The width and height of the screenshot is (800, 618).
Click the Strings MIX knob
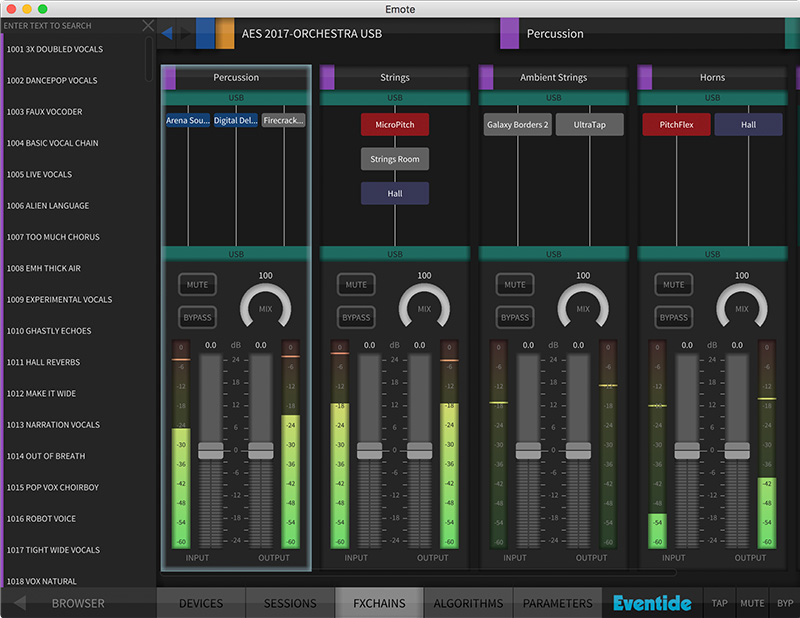424,308
